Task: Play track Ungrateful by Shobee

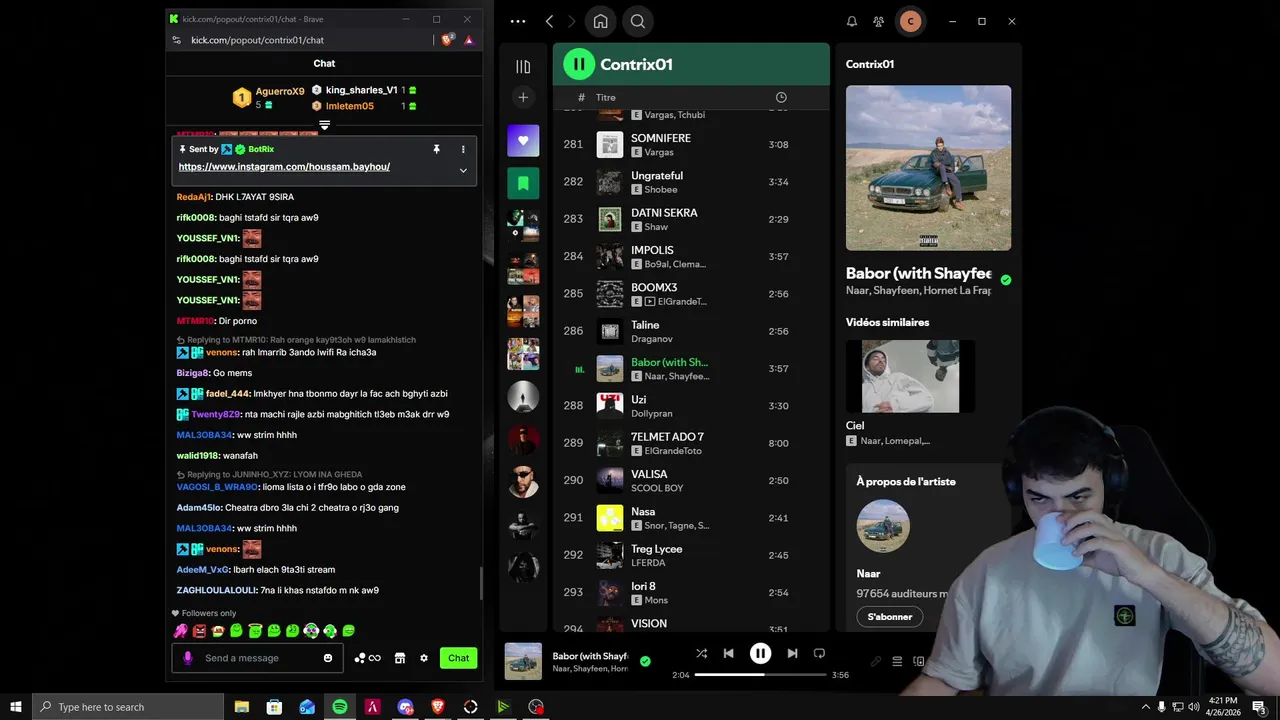Action: point(692,182)
